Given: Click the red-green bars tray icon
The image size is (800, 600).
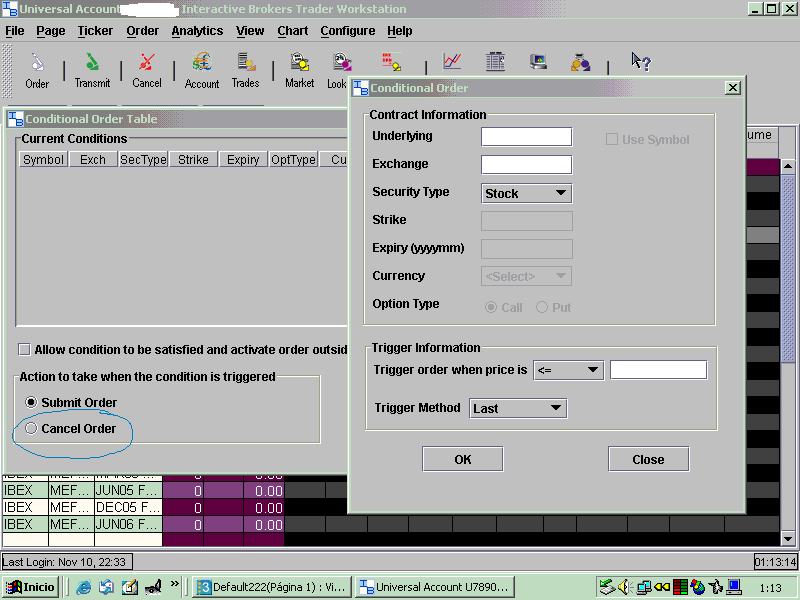Looking at the screenshot, I should [x=680, y=587].
